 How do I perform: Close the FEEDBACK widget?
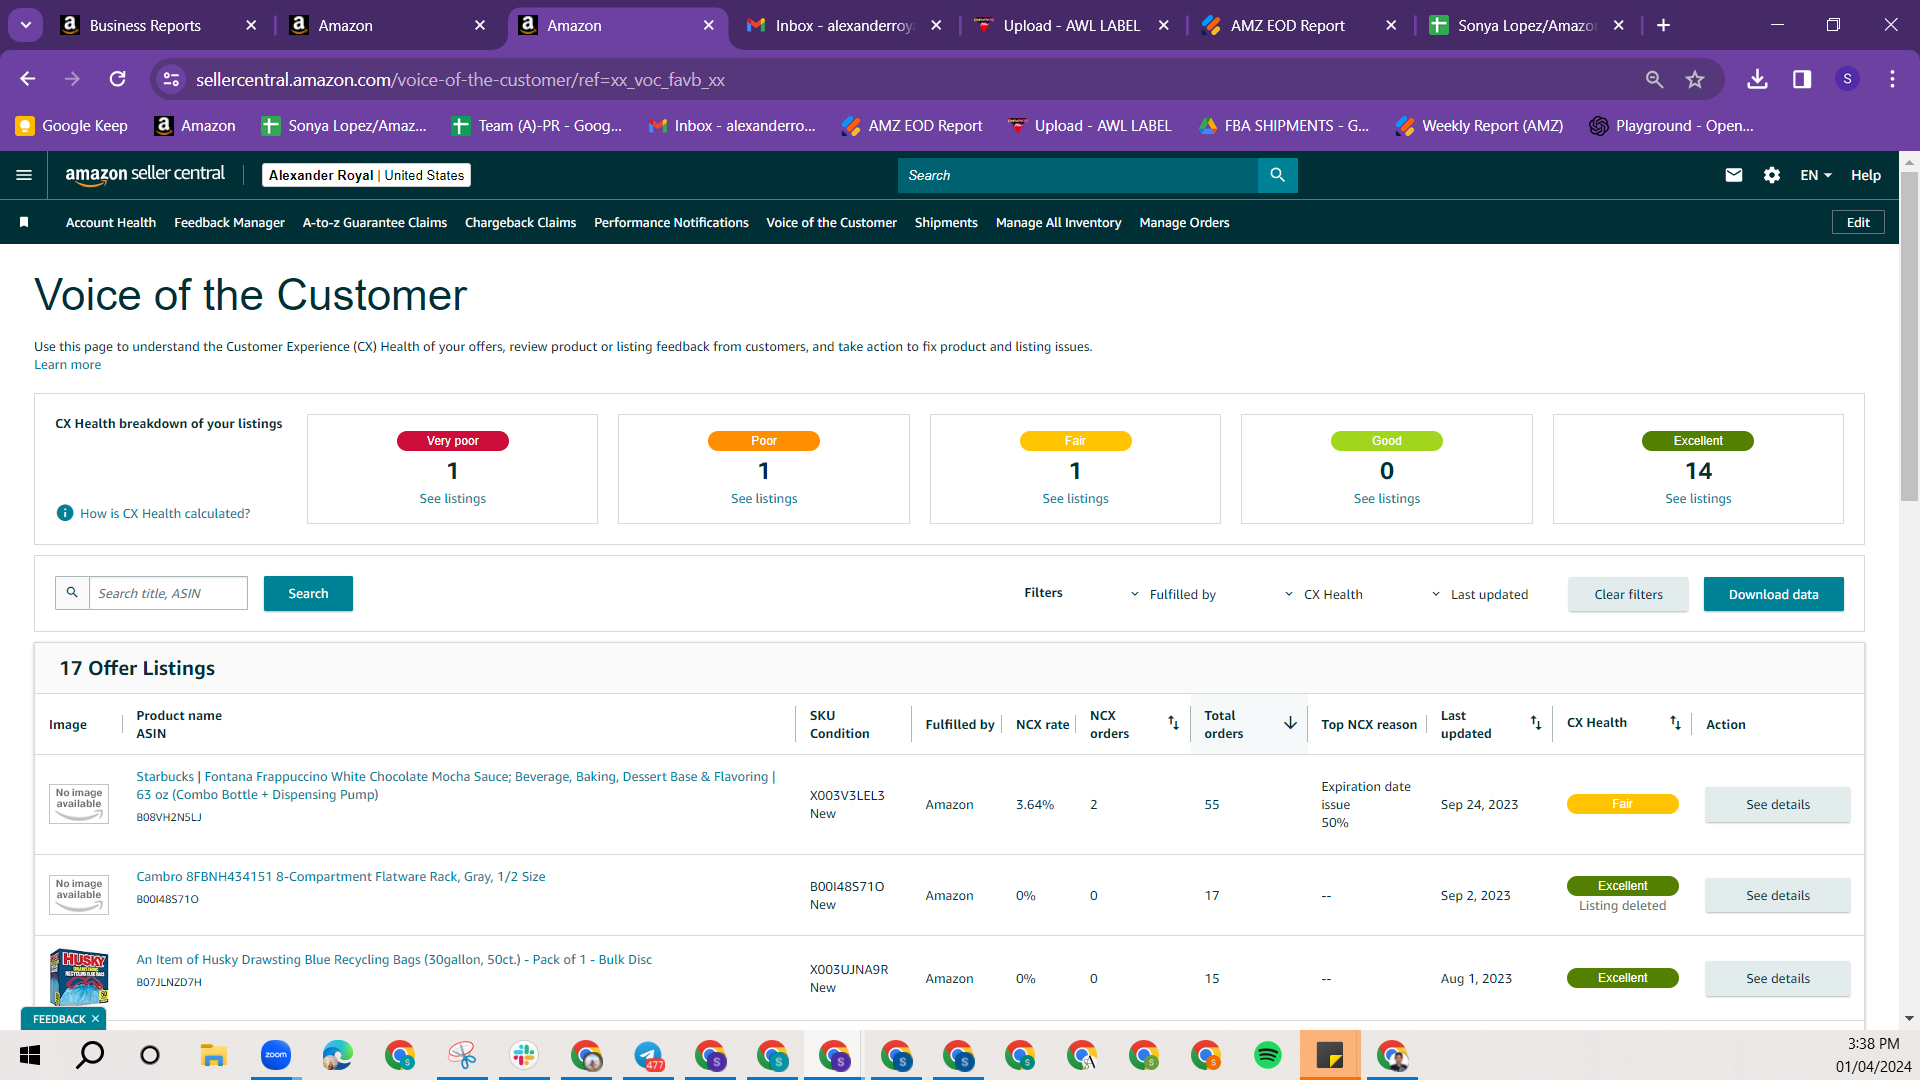click(95, 1019)
